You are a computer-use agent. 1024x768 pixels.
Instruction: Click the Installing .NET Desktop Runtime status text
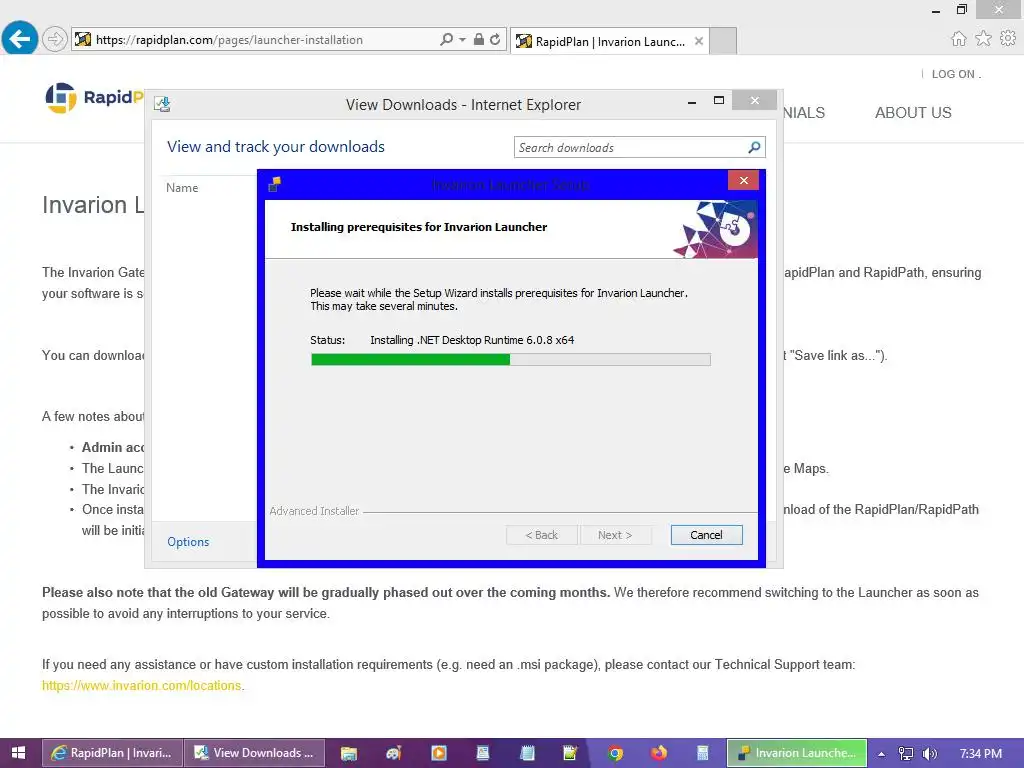click(x=472, y=340)
